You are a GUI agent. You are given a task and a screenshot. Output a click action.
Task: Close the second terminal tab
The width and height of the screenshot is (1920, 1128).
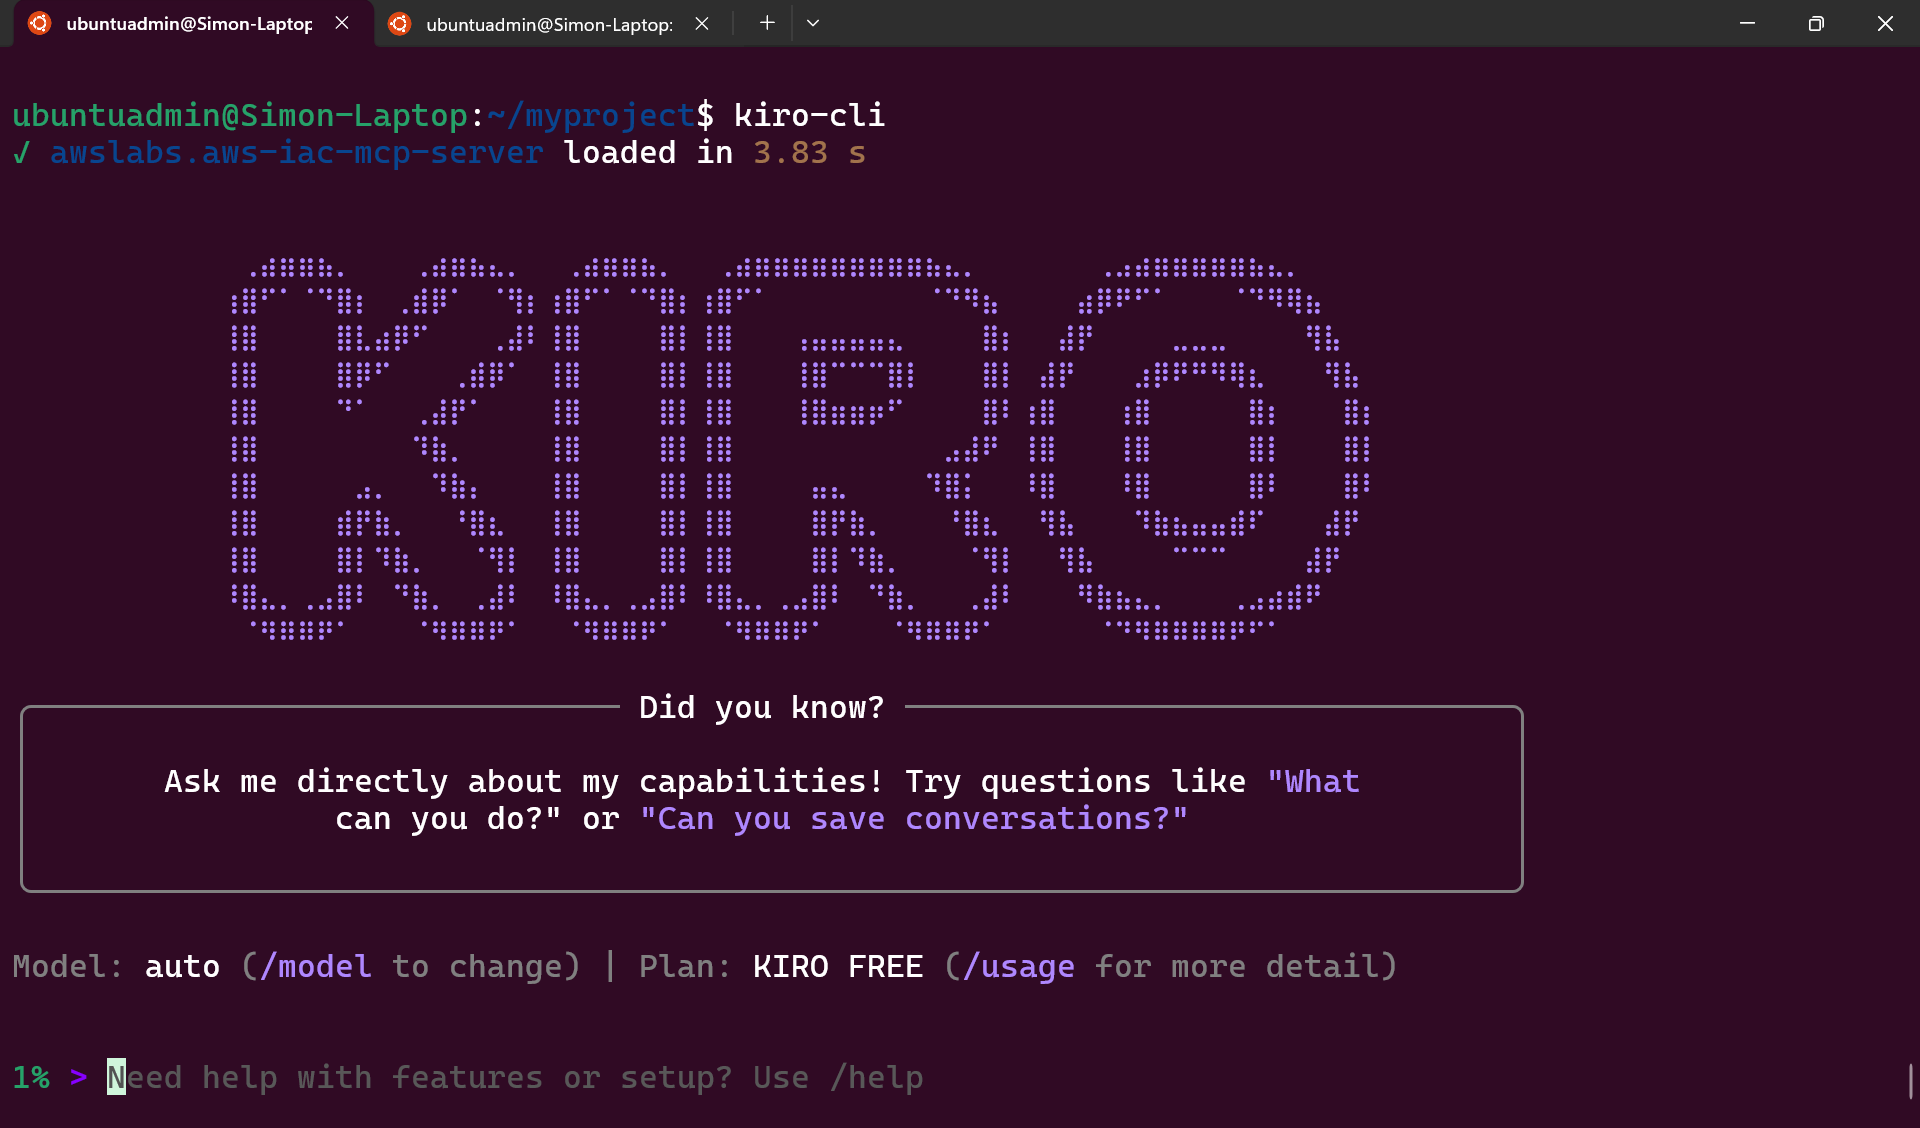(702, 23)
